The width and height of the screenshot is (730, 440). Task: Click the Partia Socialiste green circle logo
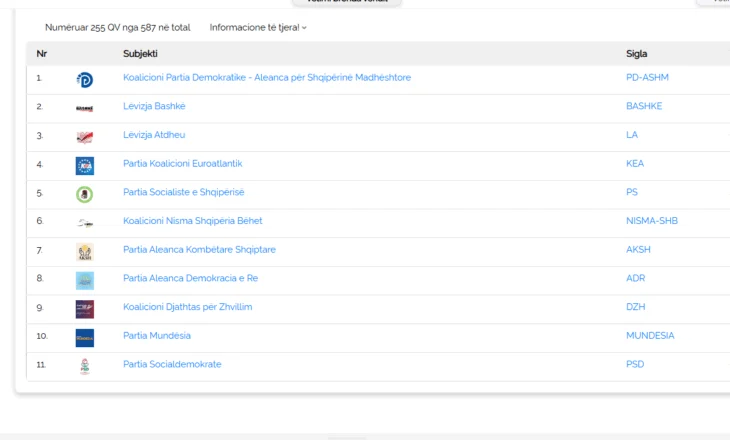tap(85, 194)
